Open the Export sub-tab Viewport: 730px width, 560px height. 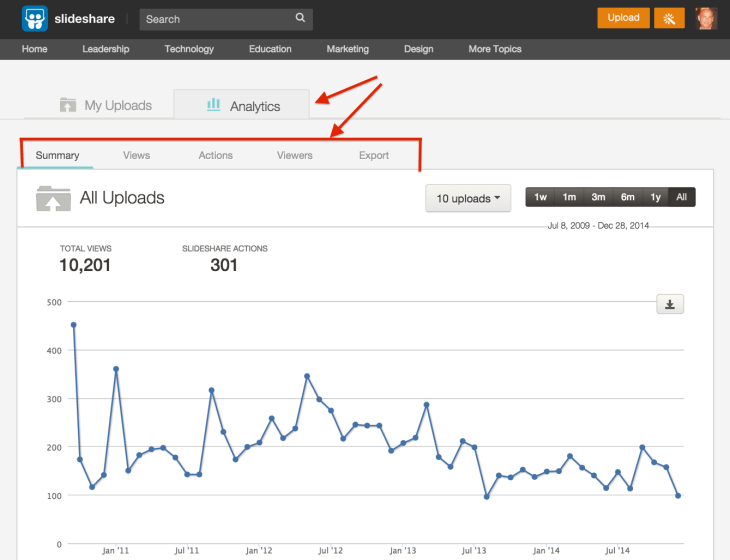tap(374, 155)
